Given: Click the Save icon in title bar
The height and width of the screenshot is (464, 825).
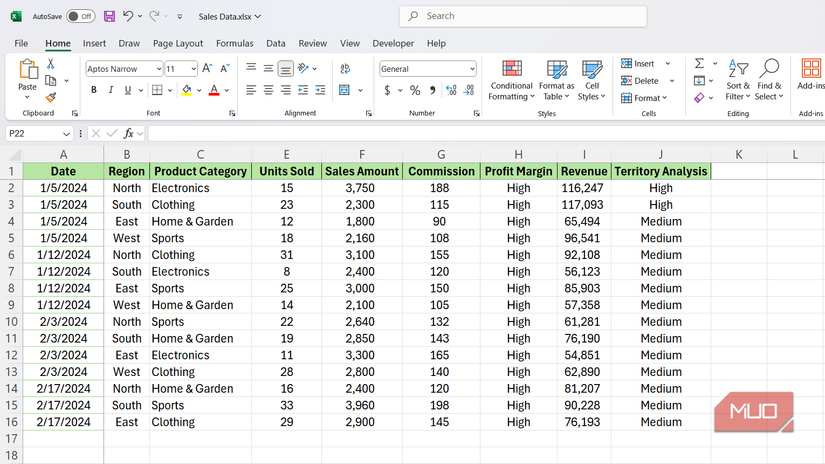Looking at the screenshot, I should [109, 16].
